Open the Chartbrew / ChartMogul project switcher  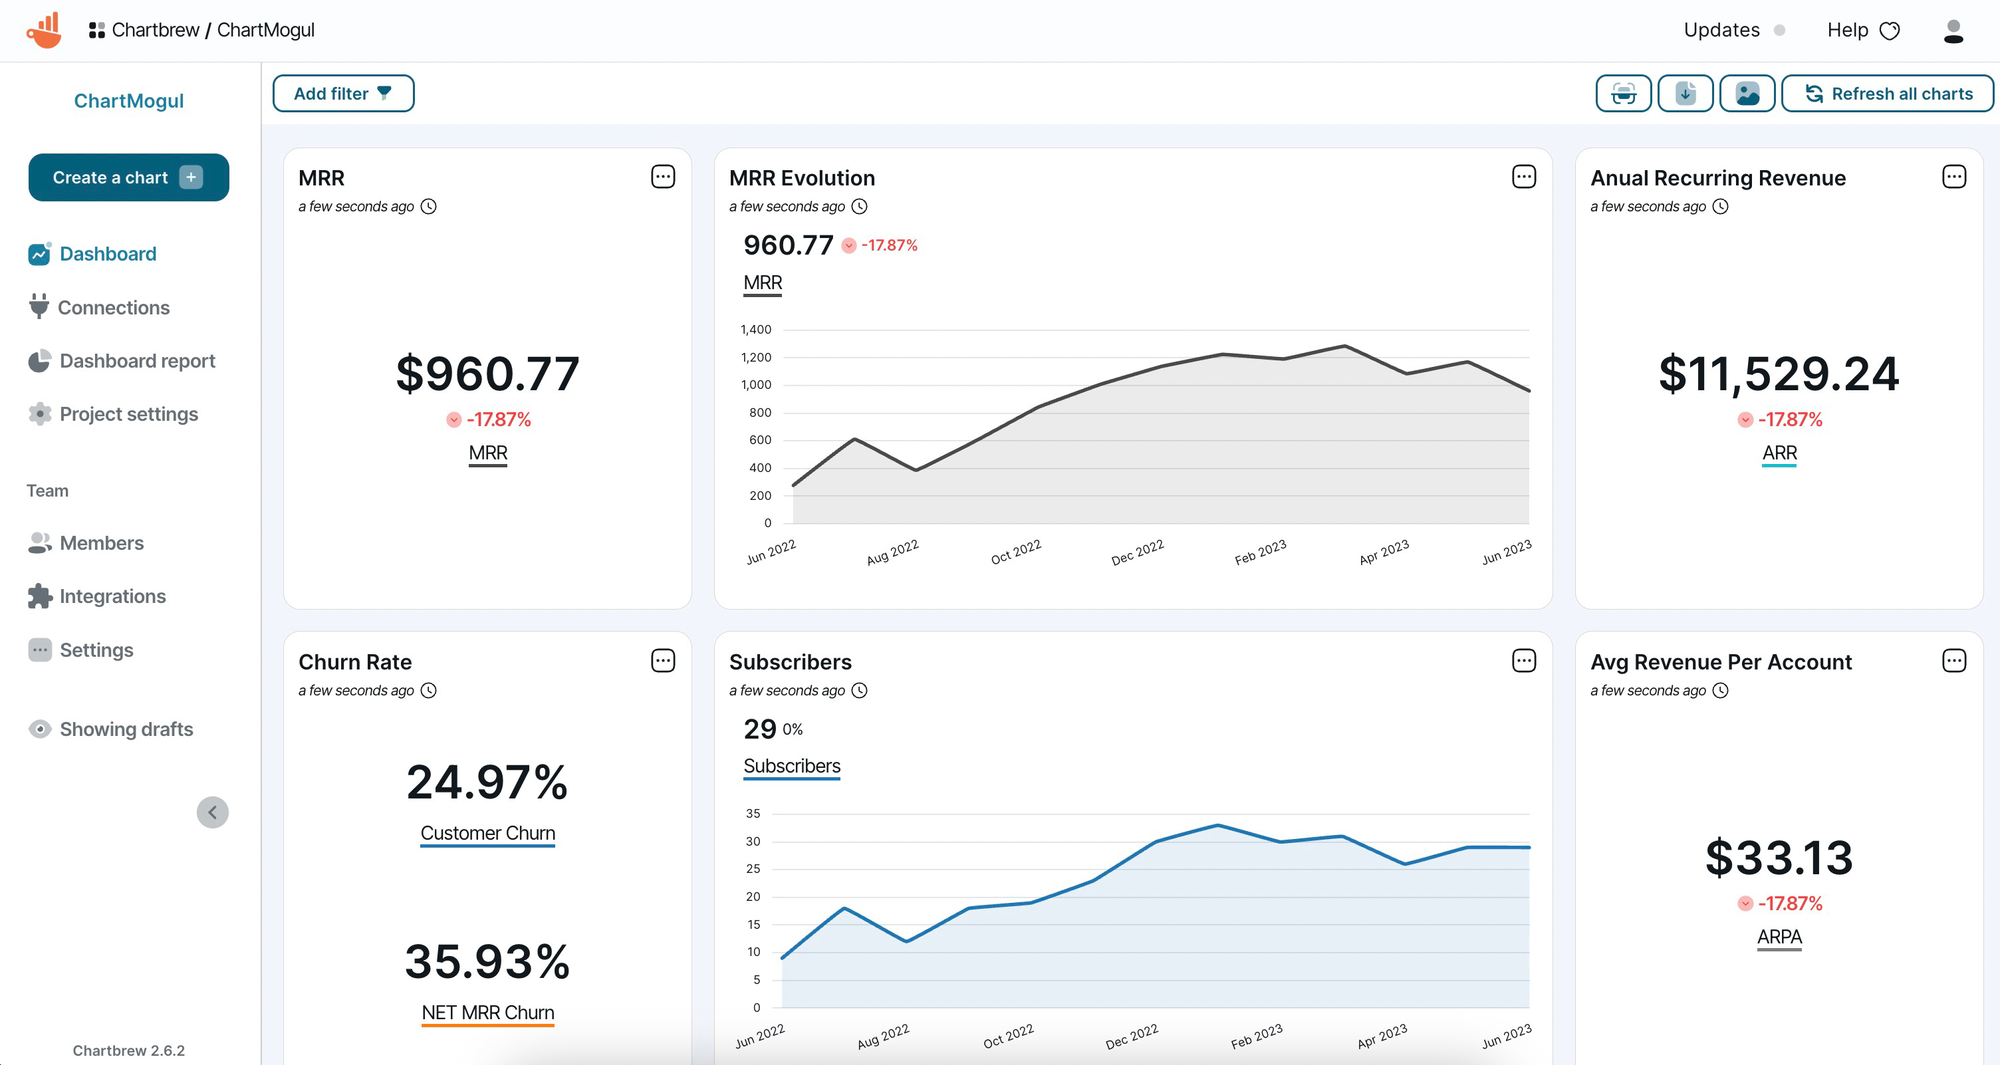[x=202, y=30]
